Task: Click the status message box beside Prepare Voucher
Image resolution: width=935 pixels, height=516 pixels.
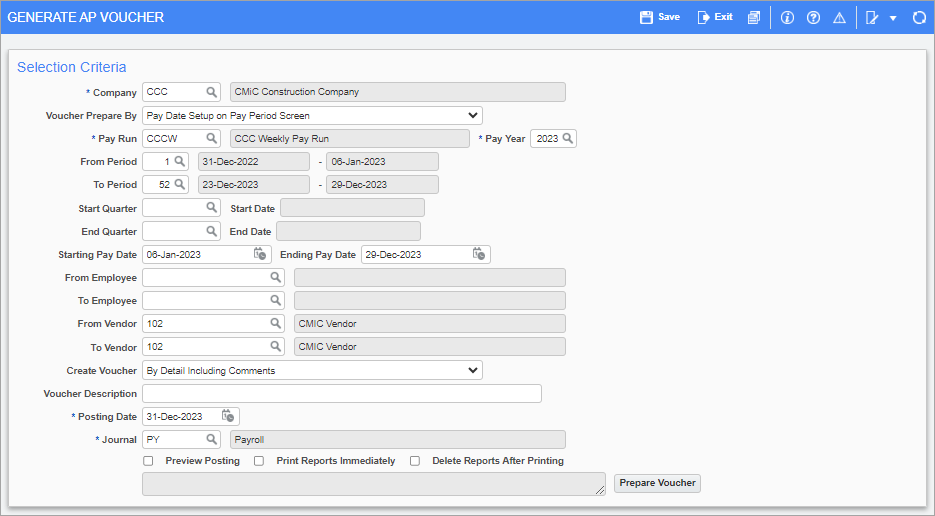Action: [x=374, y=484]
